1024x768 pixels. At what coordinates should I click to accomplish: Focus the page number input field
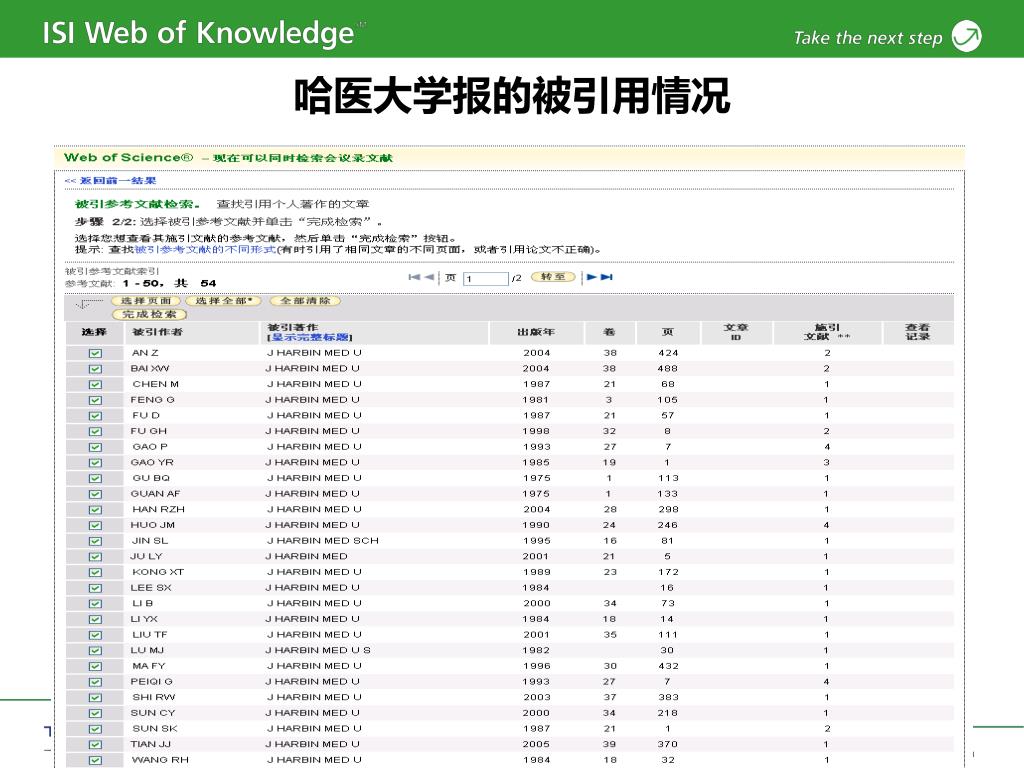485,279
